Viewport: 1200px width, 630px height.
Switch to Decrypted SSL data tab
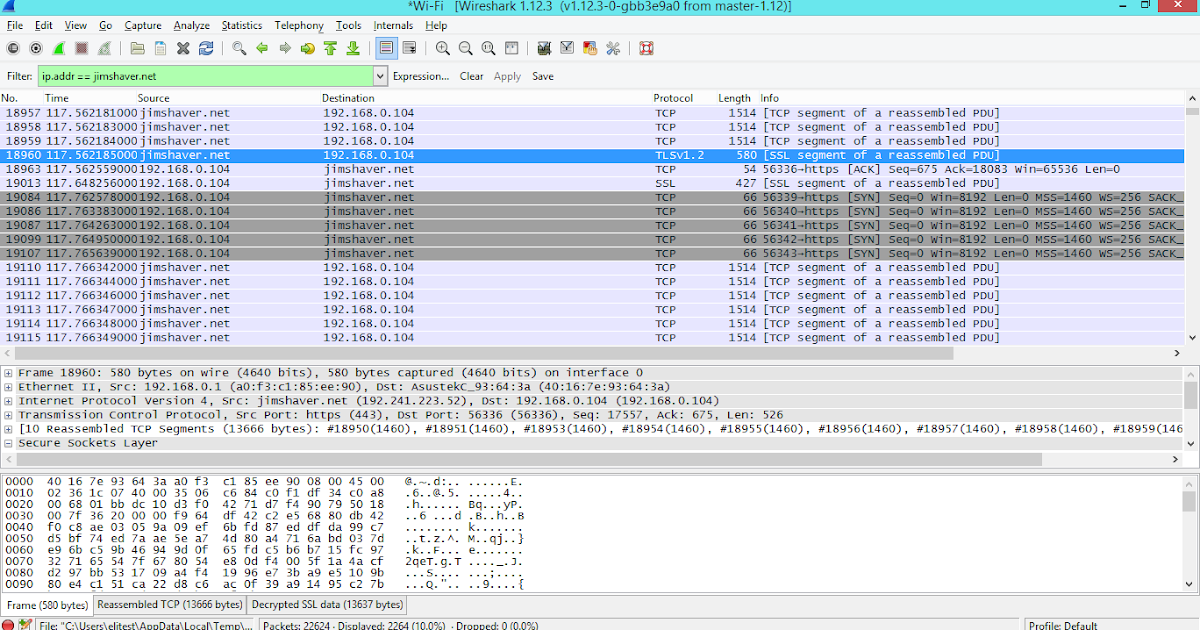point(327,605)
